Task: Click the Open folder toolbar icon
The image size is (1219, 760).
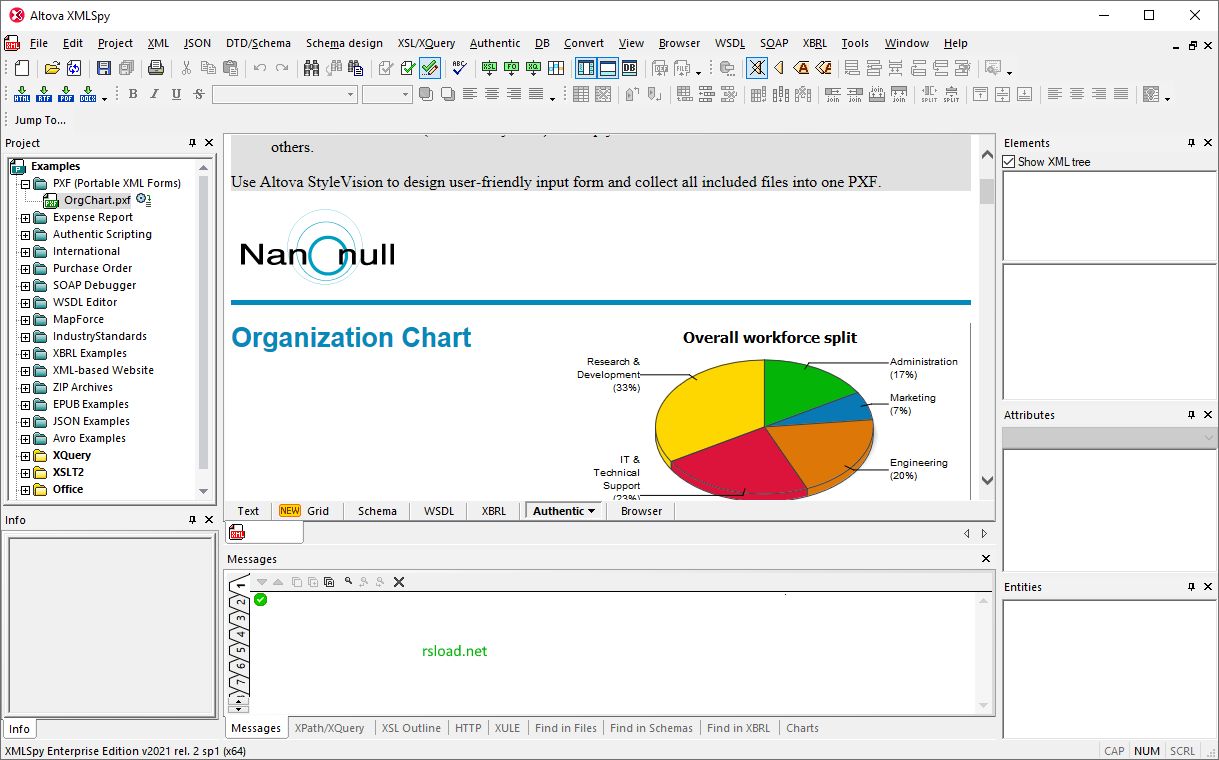Action: 52,68
